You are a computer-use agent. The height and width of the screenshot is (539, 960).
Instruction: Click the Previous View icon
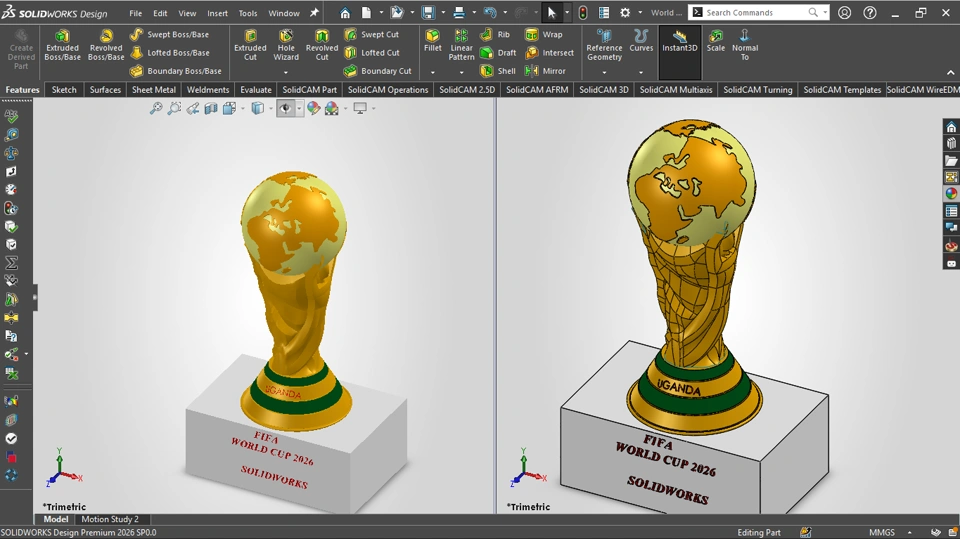193,108
